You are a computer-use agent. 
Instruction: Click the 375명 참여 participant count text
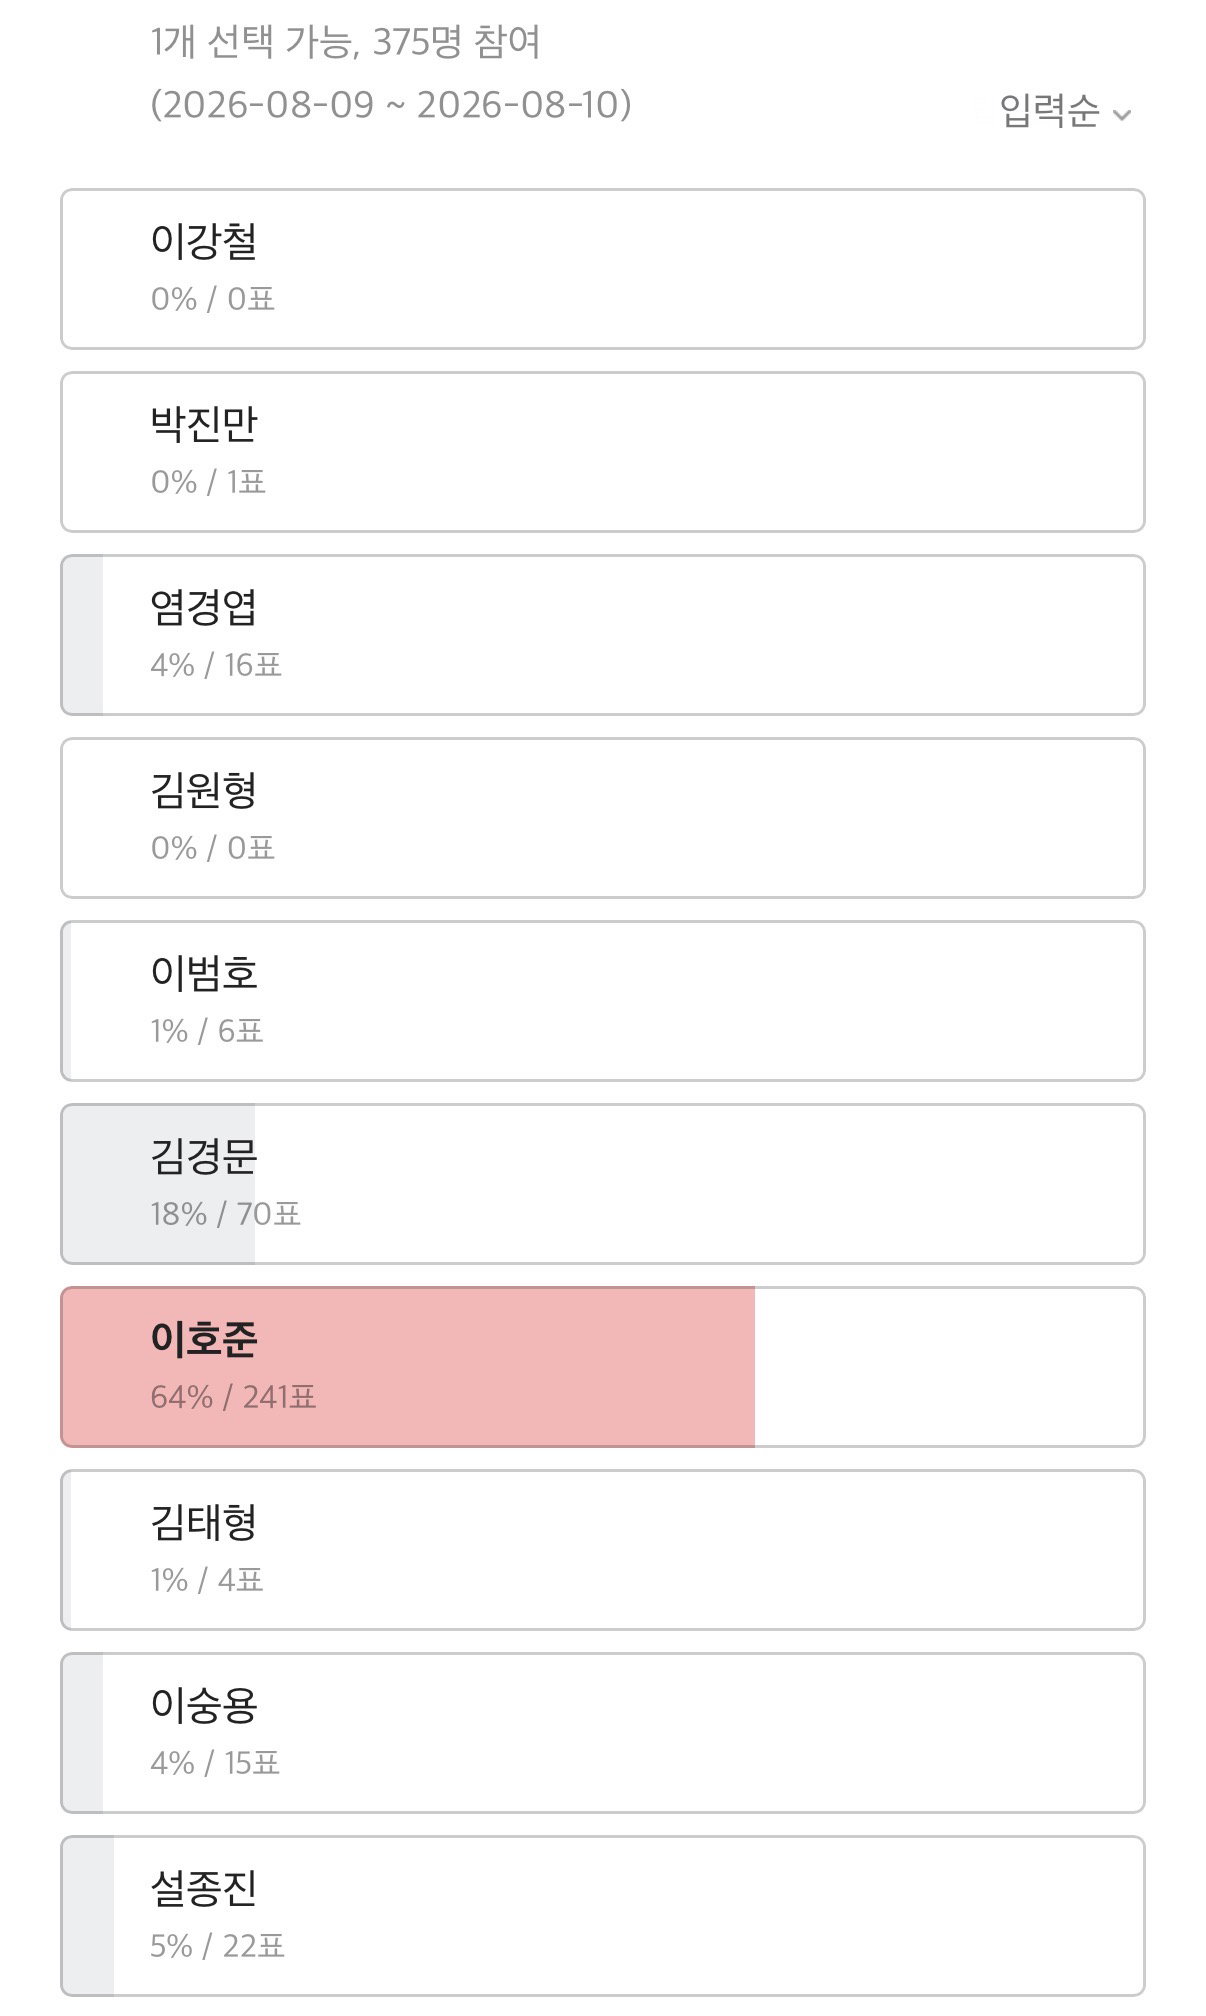[x=456, y=42]
